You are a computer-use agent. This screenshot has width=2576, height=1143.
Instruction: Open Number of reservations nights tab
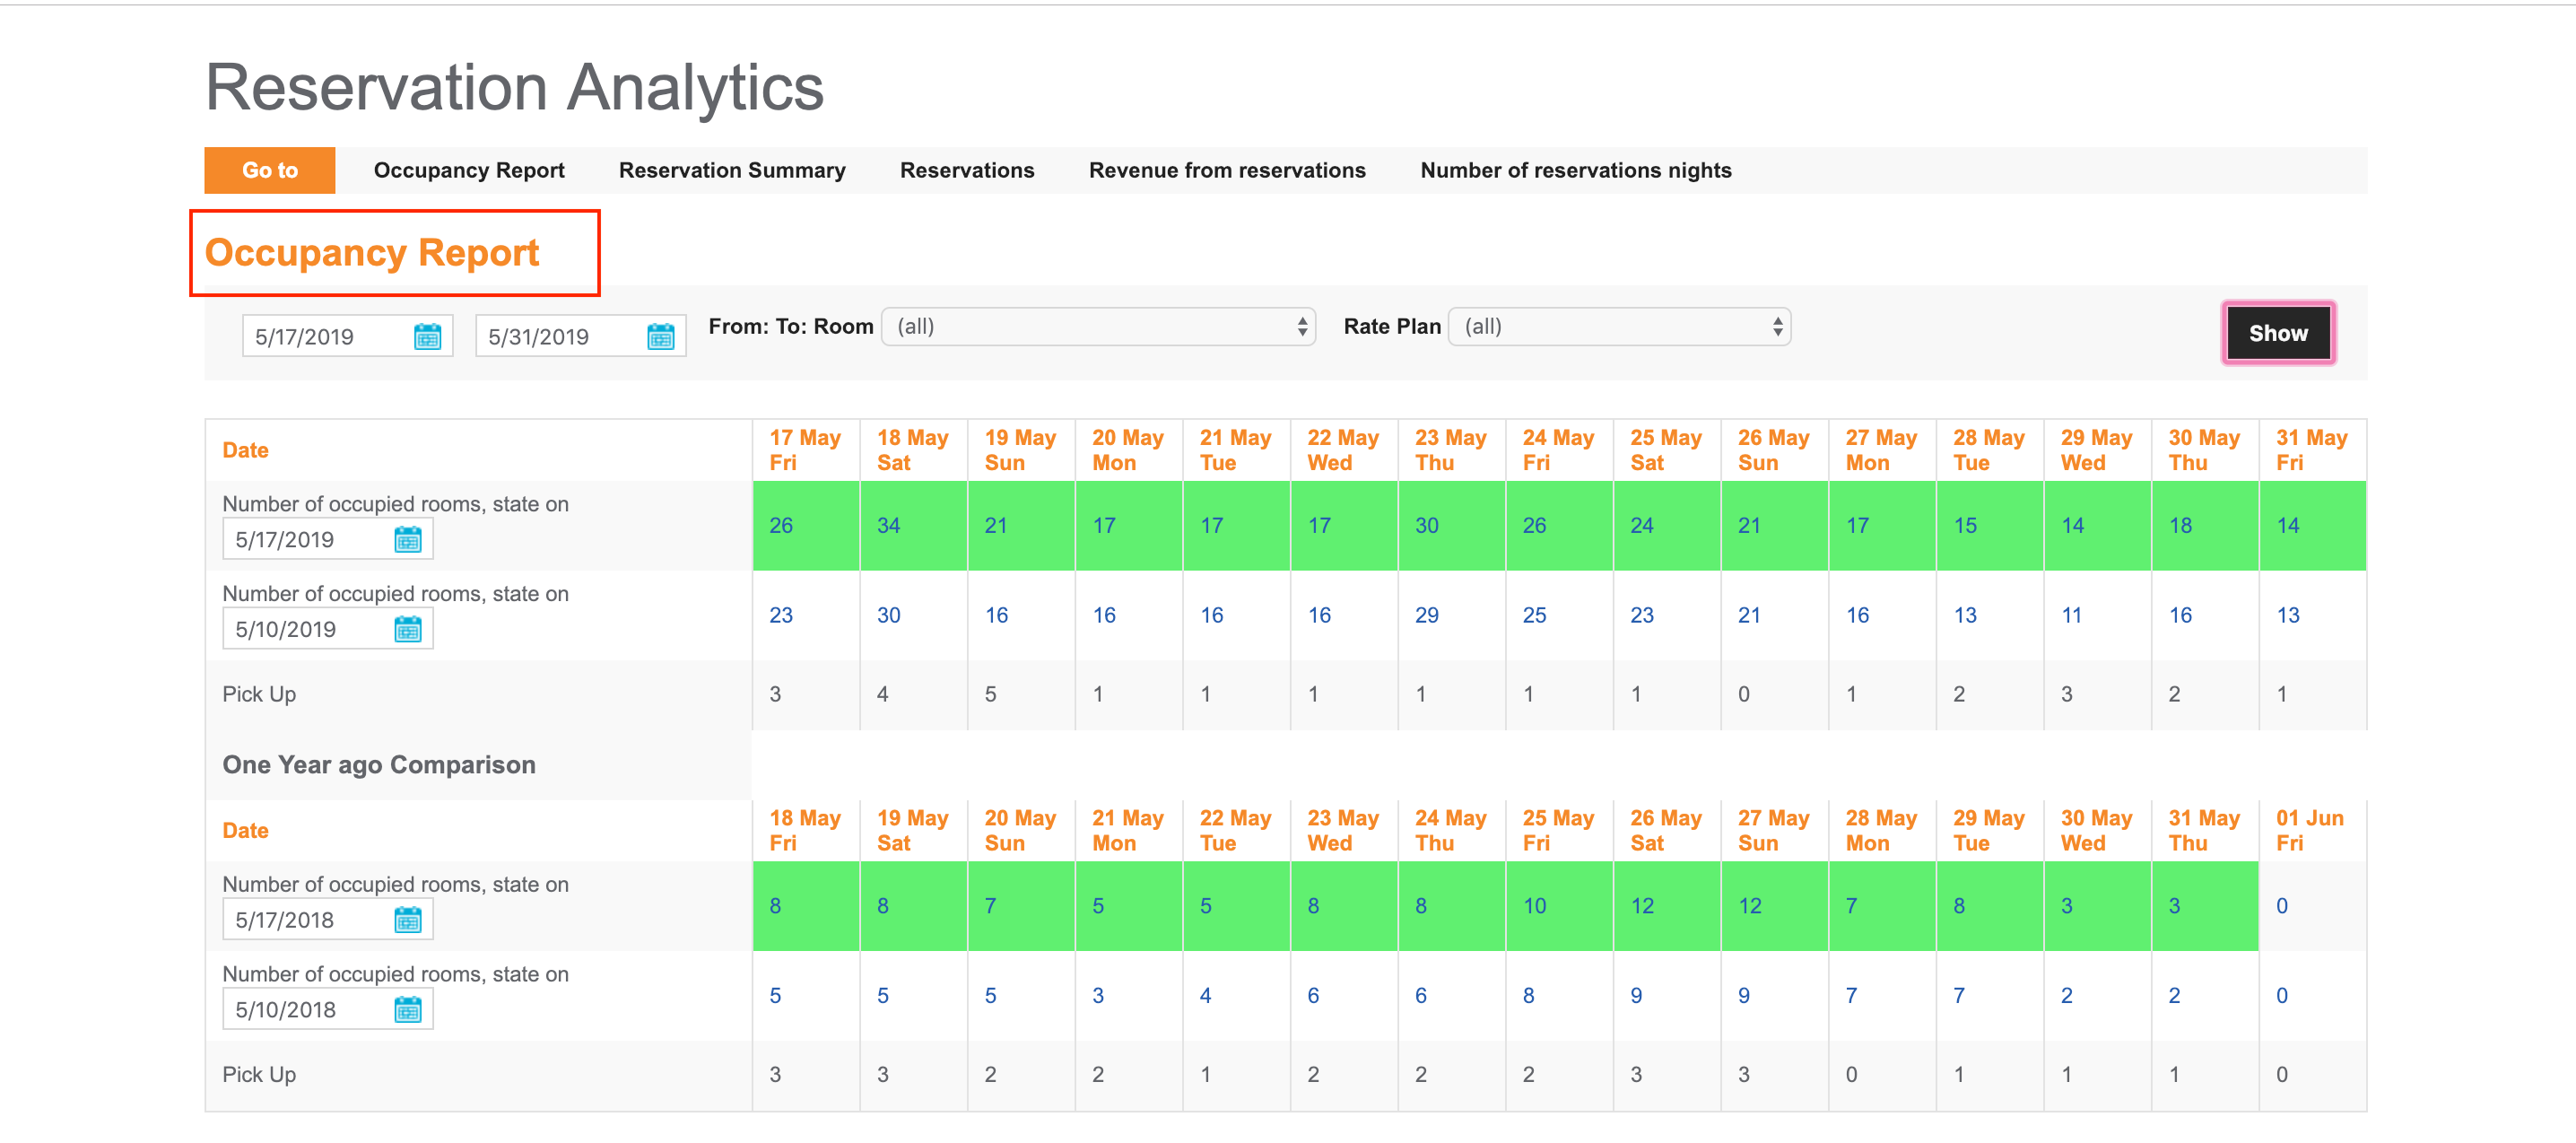1575,171
